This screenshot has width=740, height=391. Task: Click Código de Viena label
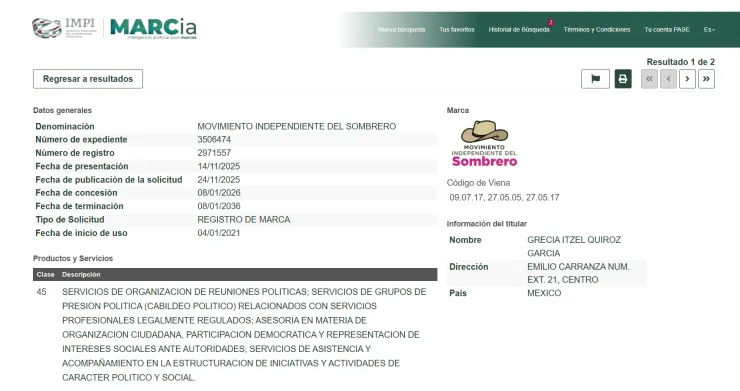pyautogui.click(x=478, y=183)
